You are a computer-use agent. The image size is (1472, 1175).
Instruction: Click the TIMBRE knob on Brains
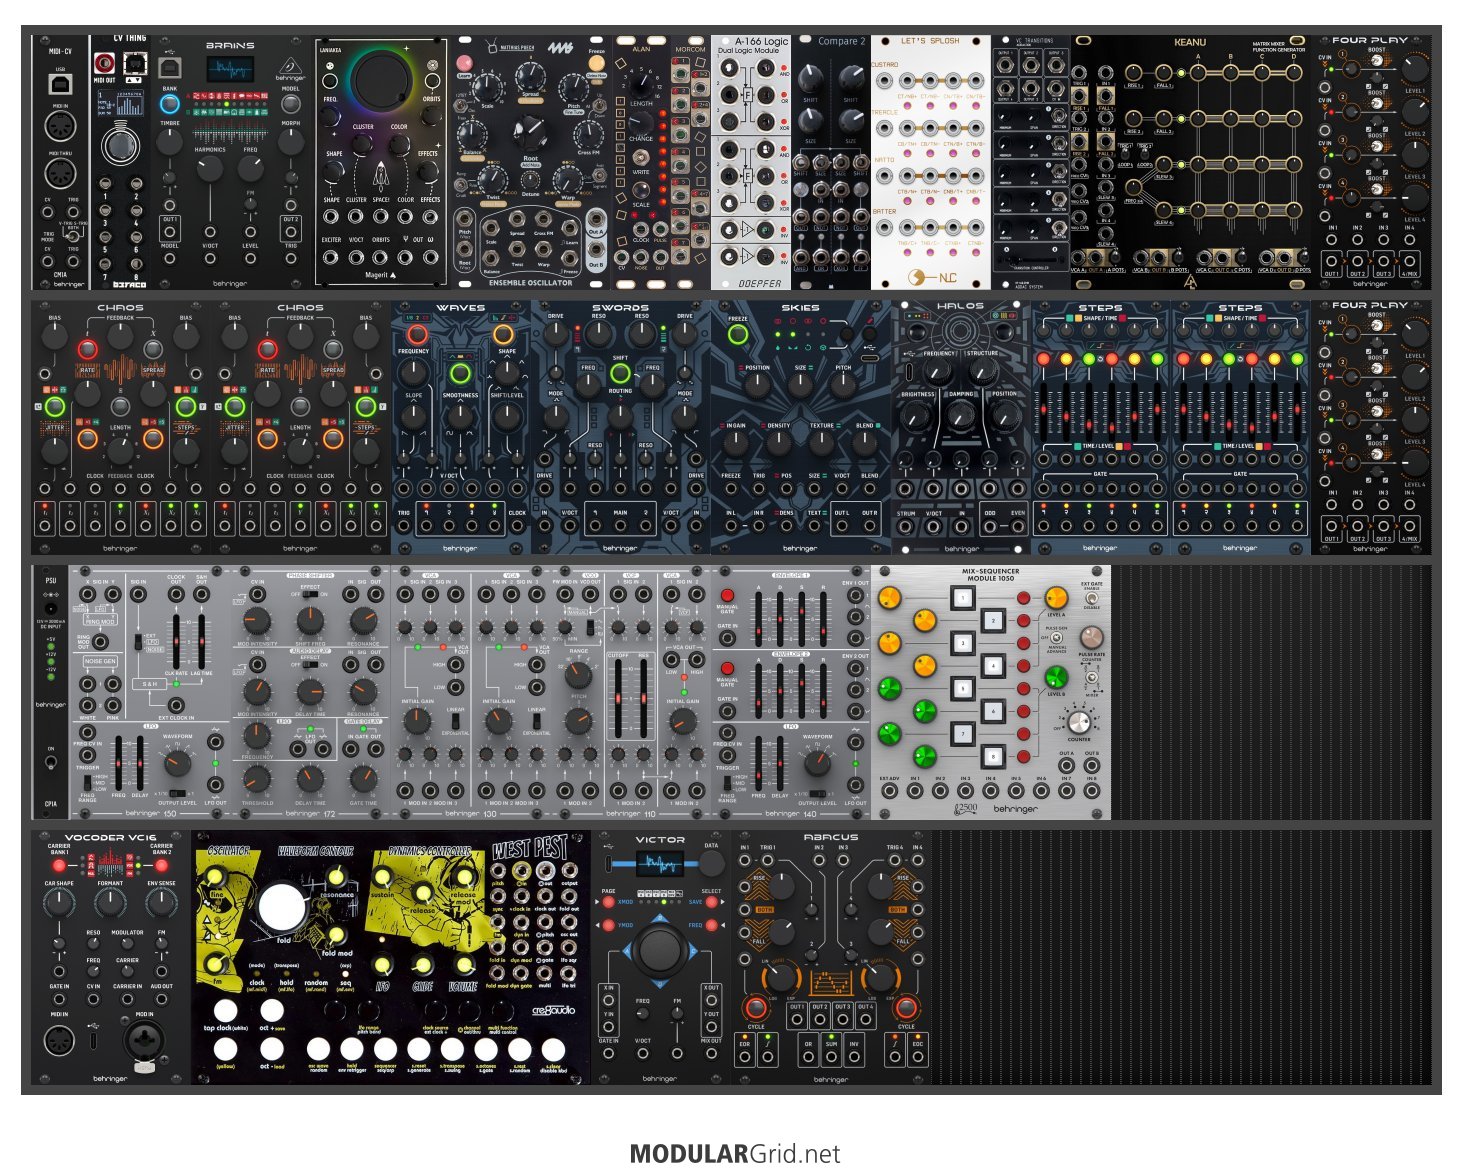pos(170,141)
